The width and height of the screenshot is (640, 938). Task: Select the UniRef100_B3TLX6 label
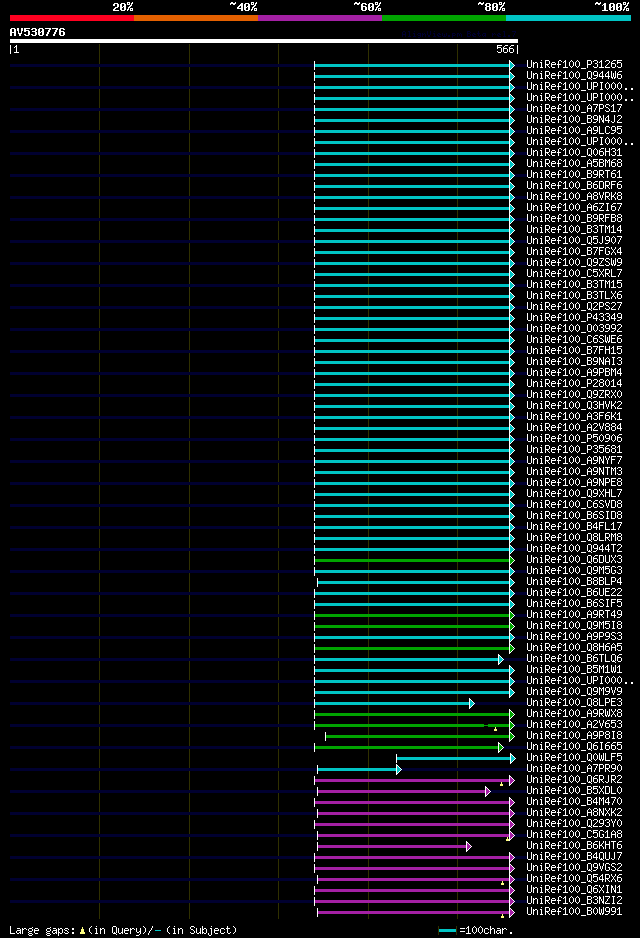574,296
